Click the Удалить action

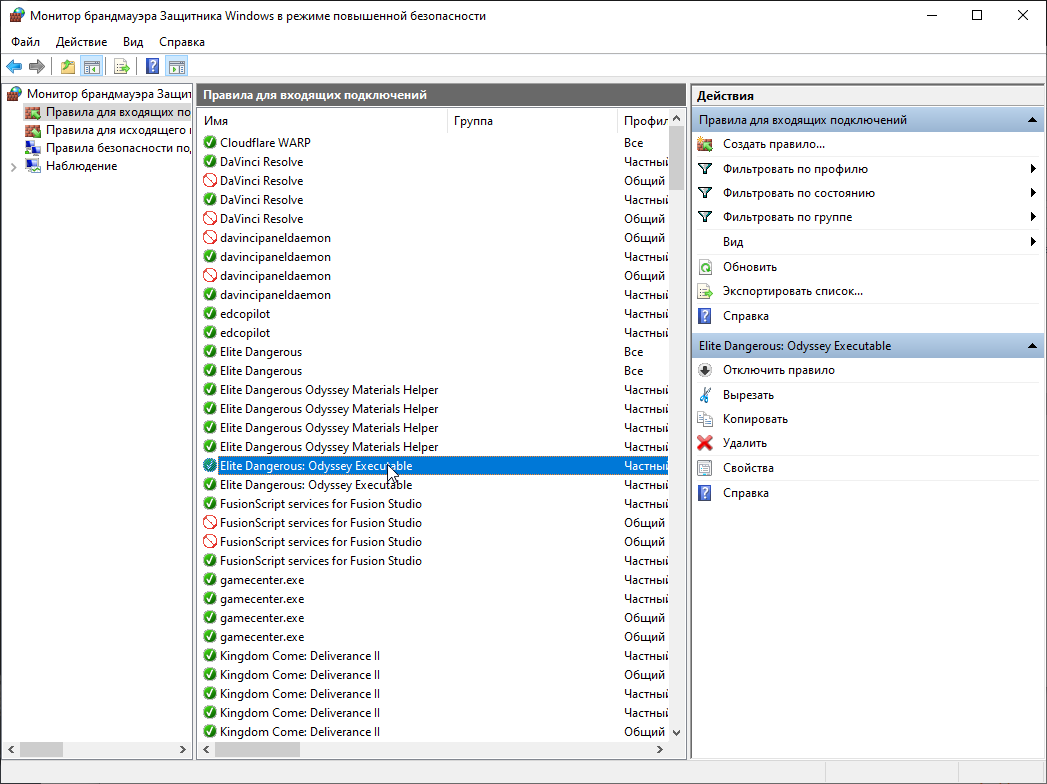pos(745,443)
